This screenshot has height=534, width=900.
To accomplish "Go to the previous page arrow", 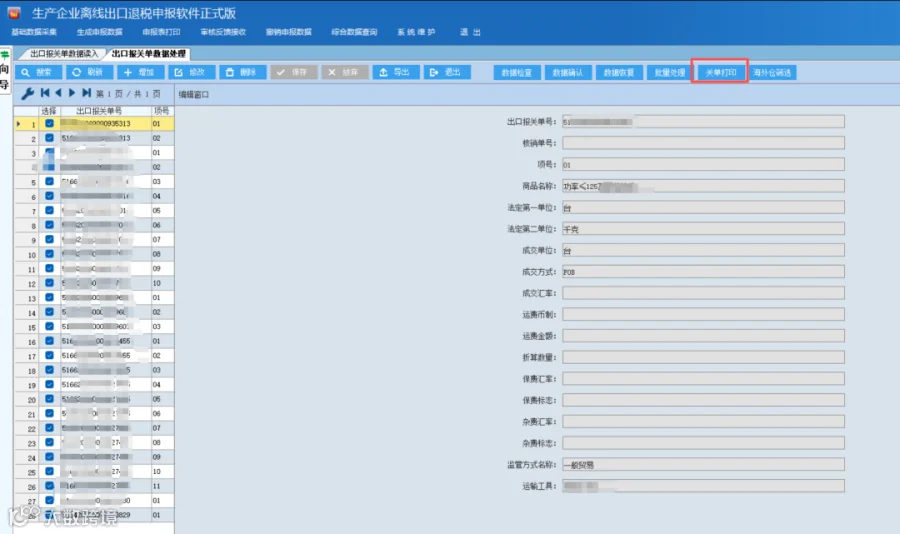I will click(x=58, y=93).
